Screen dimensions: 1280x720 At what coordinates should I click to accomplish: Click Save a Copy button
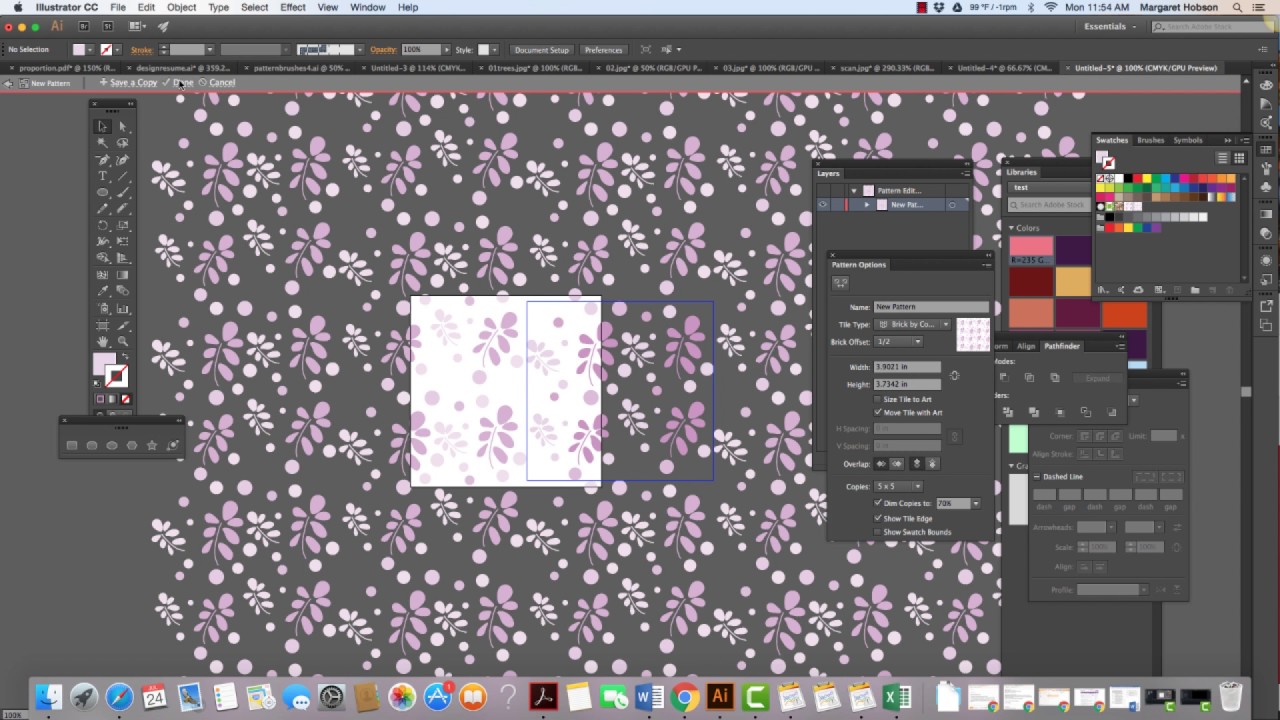[x=128, y=83]
